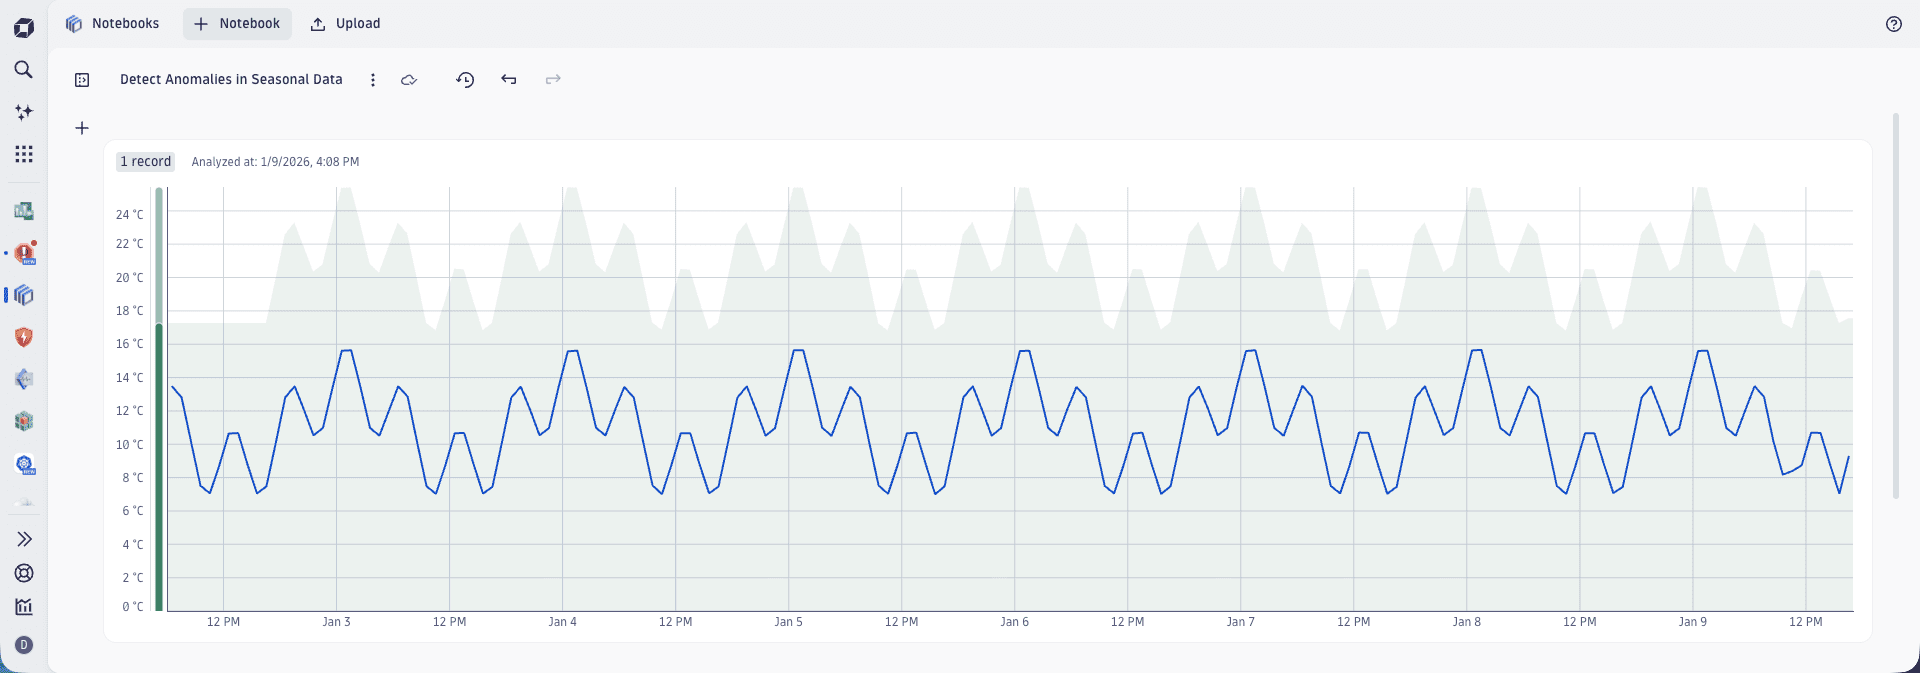Redo the last change
This screenshot has width=1920, height=673.
tap(553, 80)
